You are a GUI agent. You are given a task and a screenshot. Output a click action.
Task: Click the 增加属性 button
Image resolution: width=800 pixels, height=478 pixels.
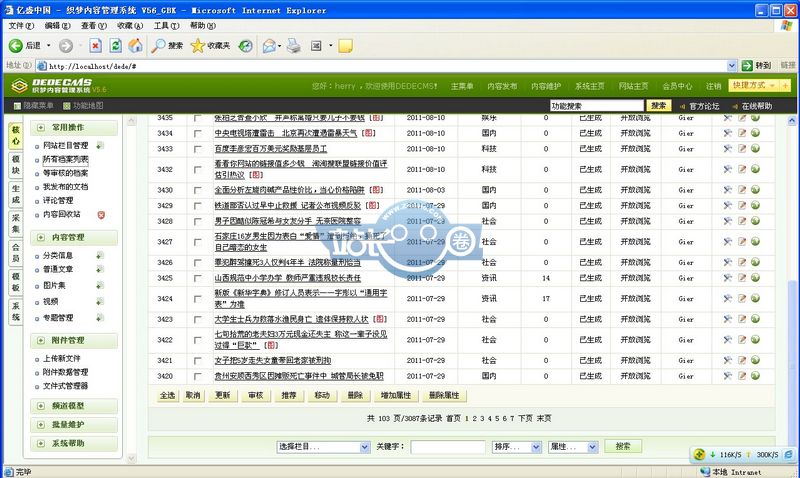396,395
